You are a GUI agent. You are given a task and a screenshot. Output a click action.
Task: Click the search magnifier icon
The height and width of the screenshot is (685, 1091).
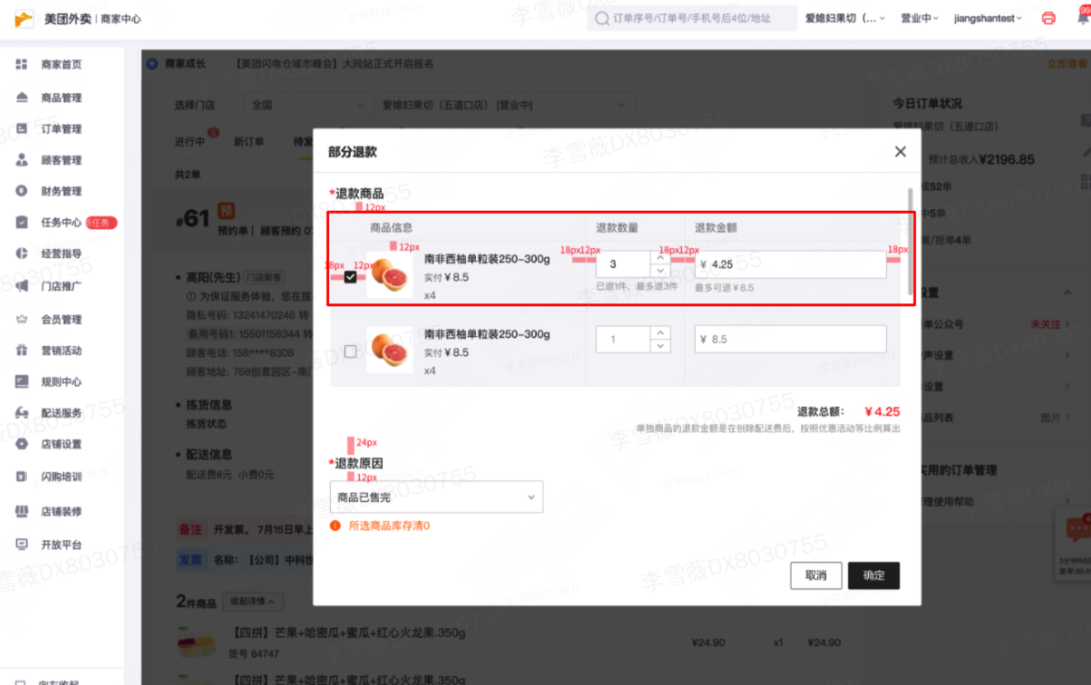coord(602,18)
